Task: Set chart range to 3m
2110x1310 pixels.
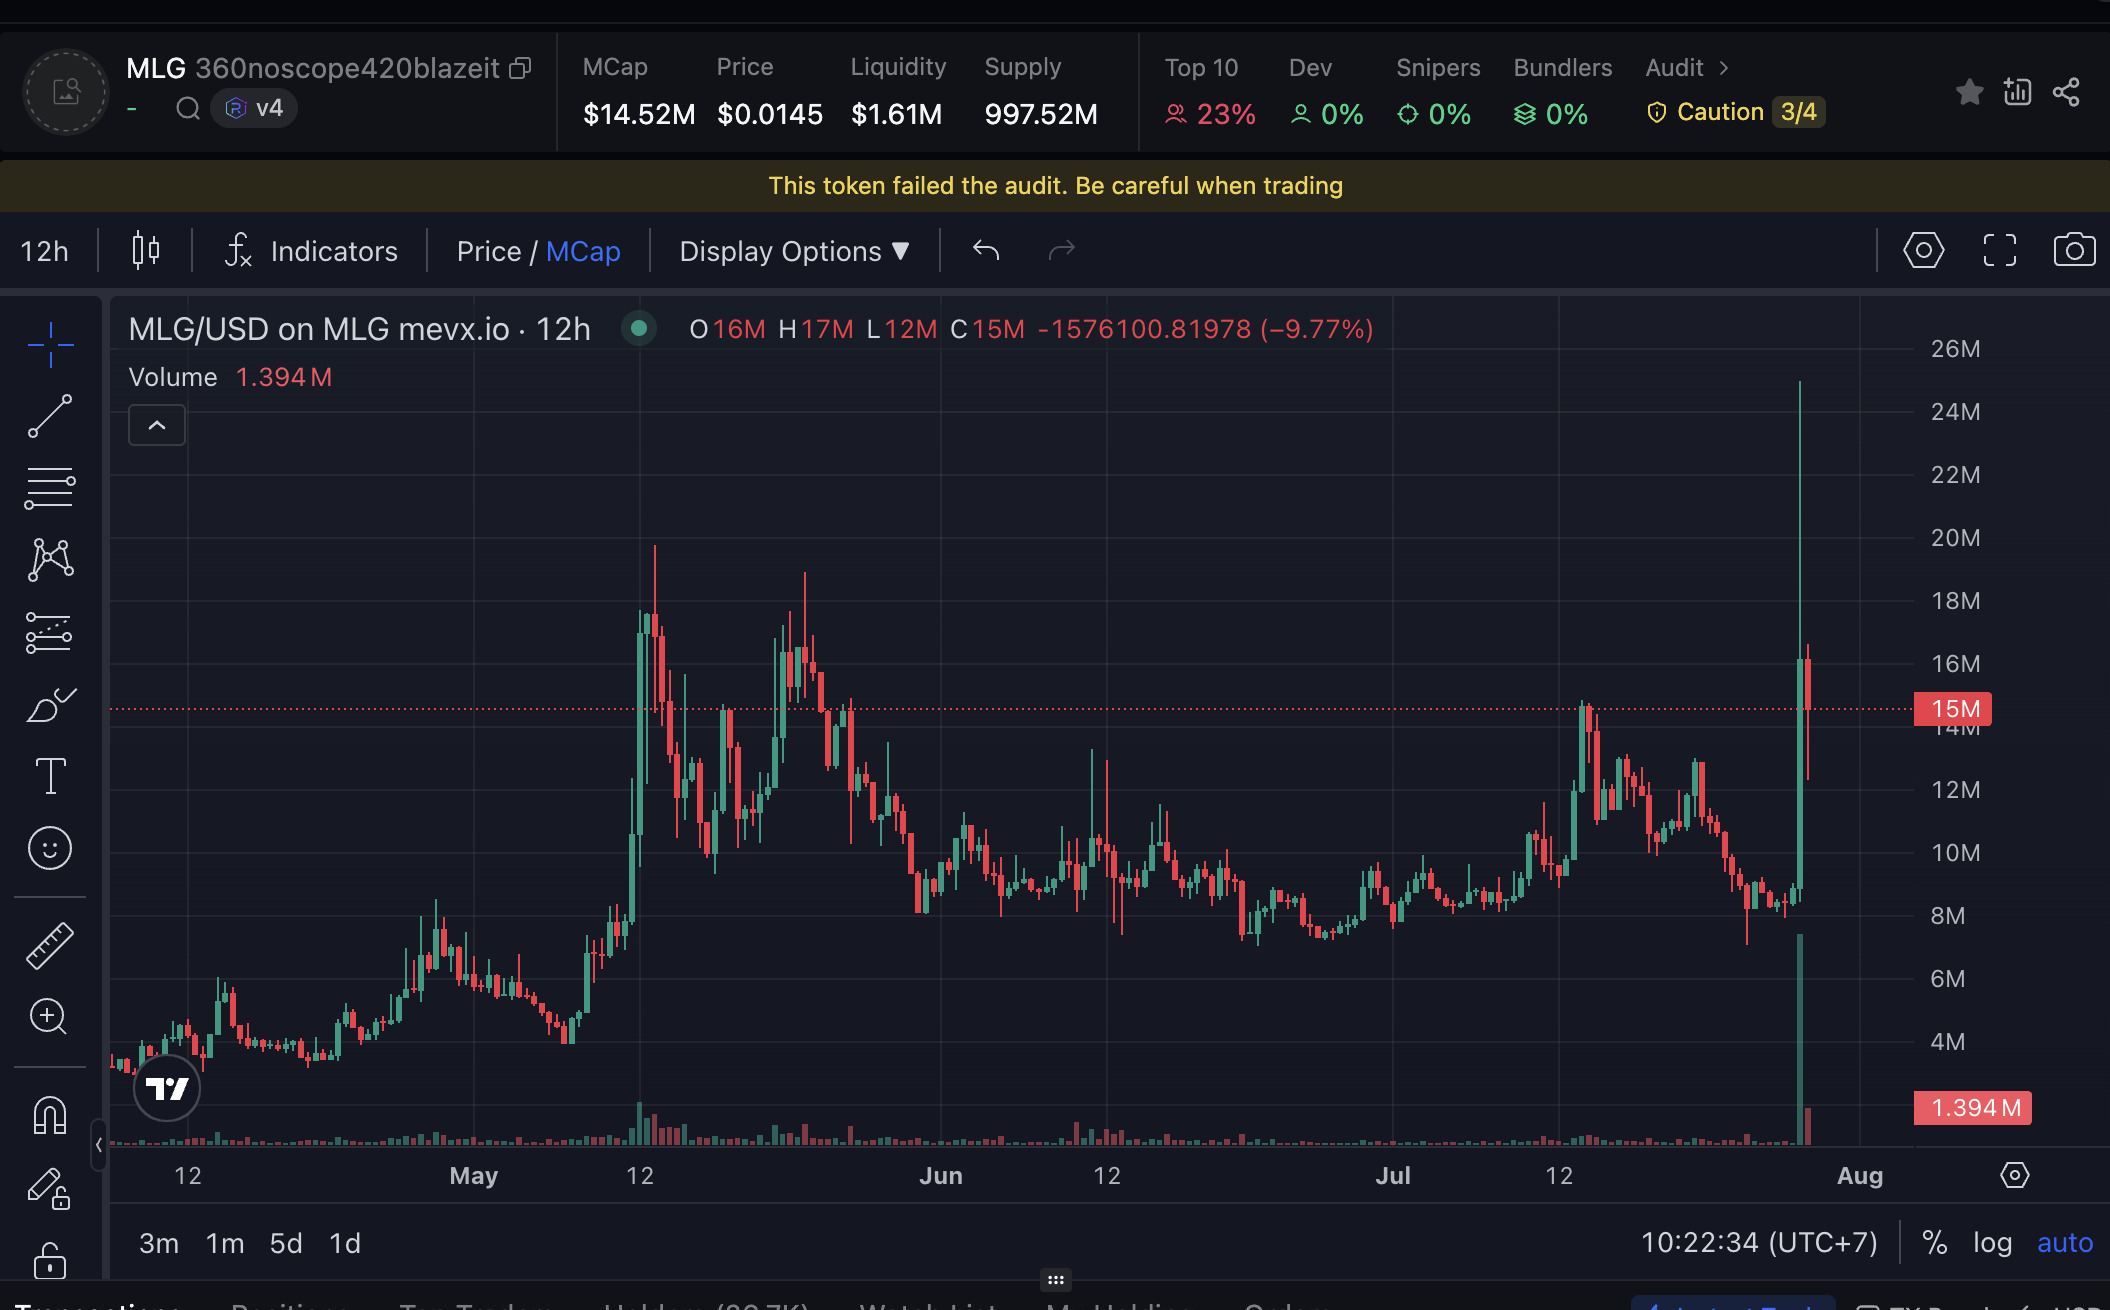Action: [159, 1243]
